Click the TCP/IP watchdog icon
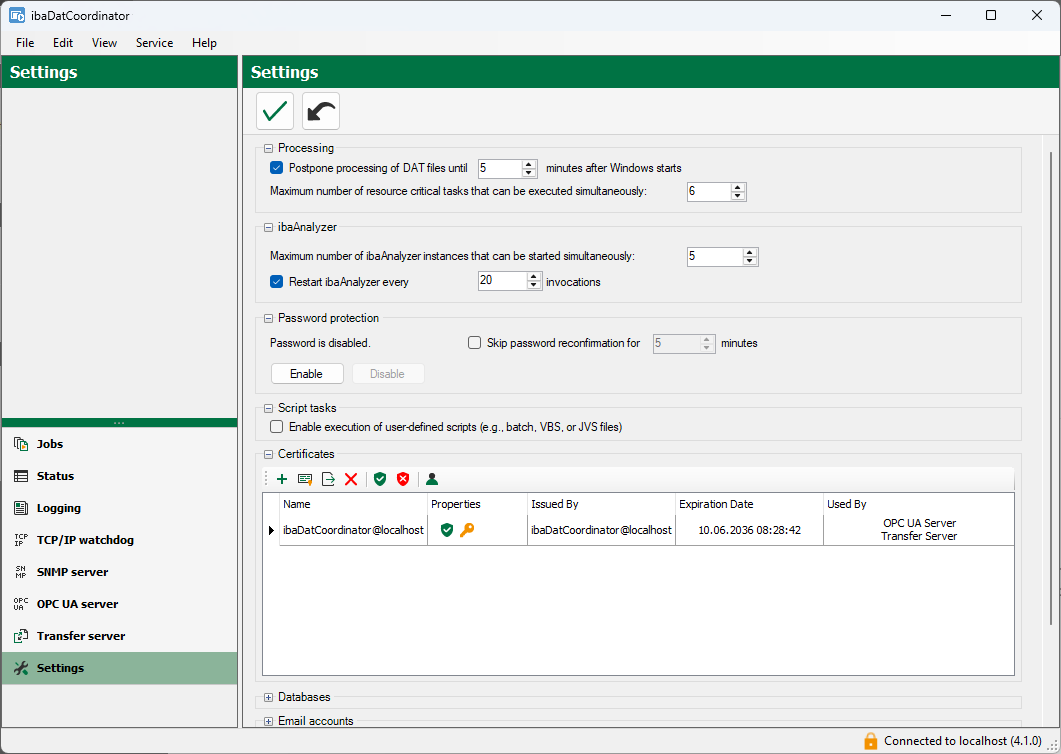The image size is (1061, 754). click(x=21, y=540)
